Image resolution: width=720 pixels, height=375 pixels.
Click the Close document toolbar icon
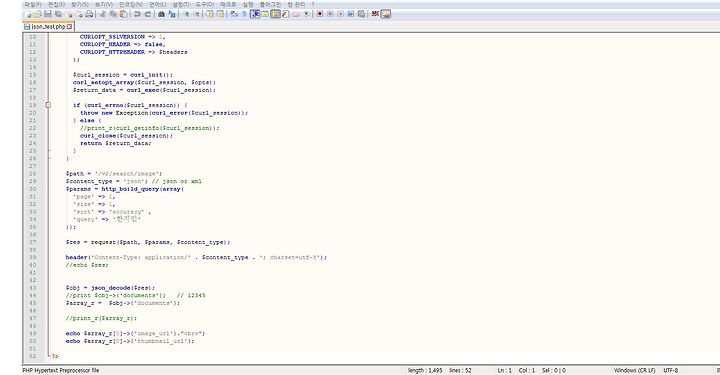69,14
